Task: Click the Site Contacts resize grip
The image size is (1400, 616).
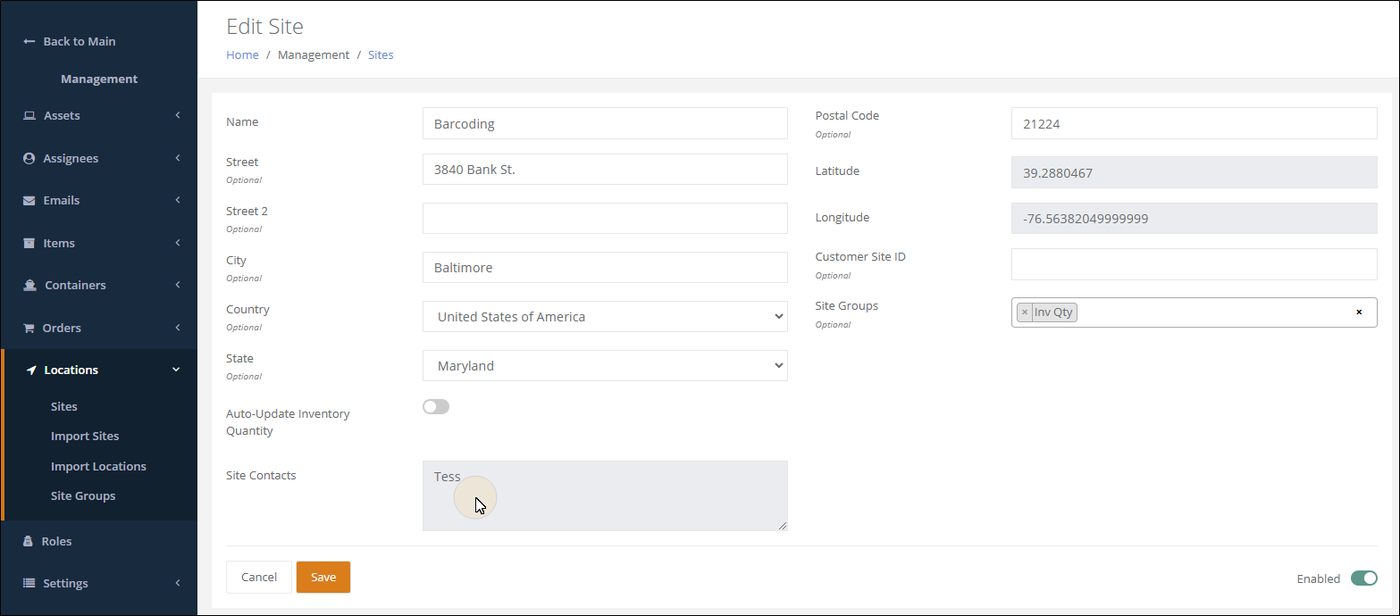Action: 782,525
